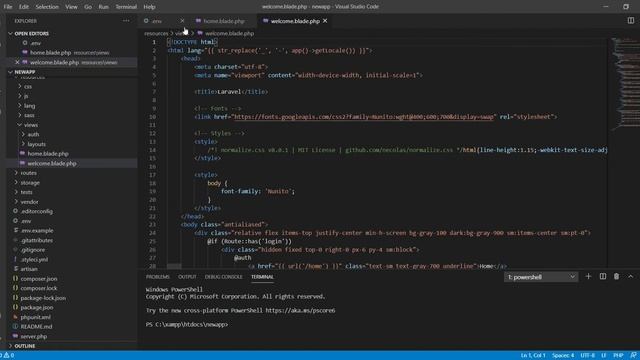Show the DEBUG CONSOLE panel tab

coord(223,277)
